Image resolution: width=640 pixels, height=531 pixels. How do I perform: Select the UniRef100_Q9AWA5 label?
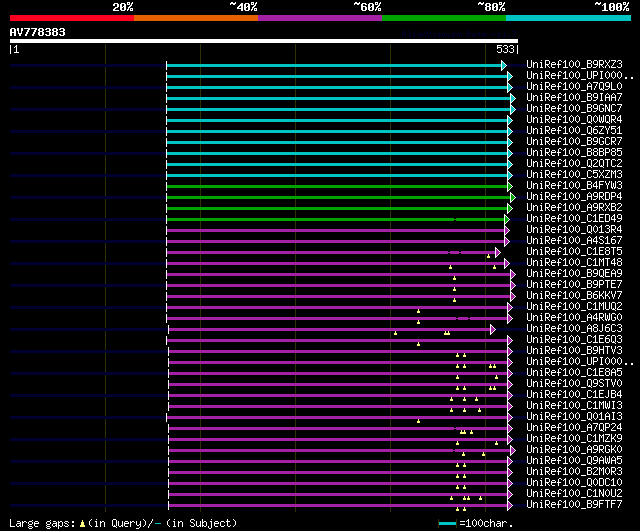pos(574,461)
